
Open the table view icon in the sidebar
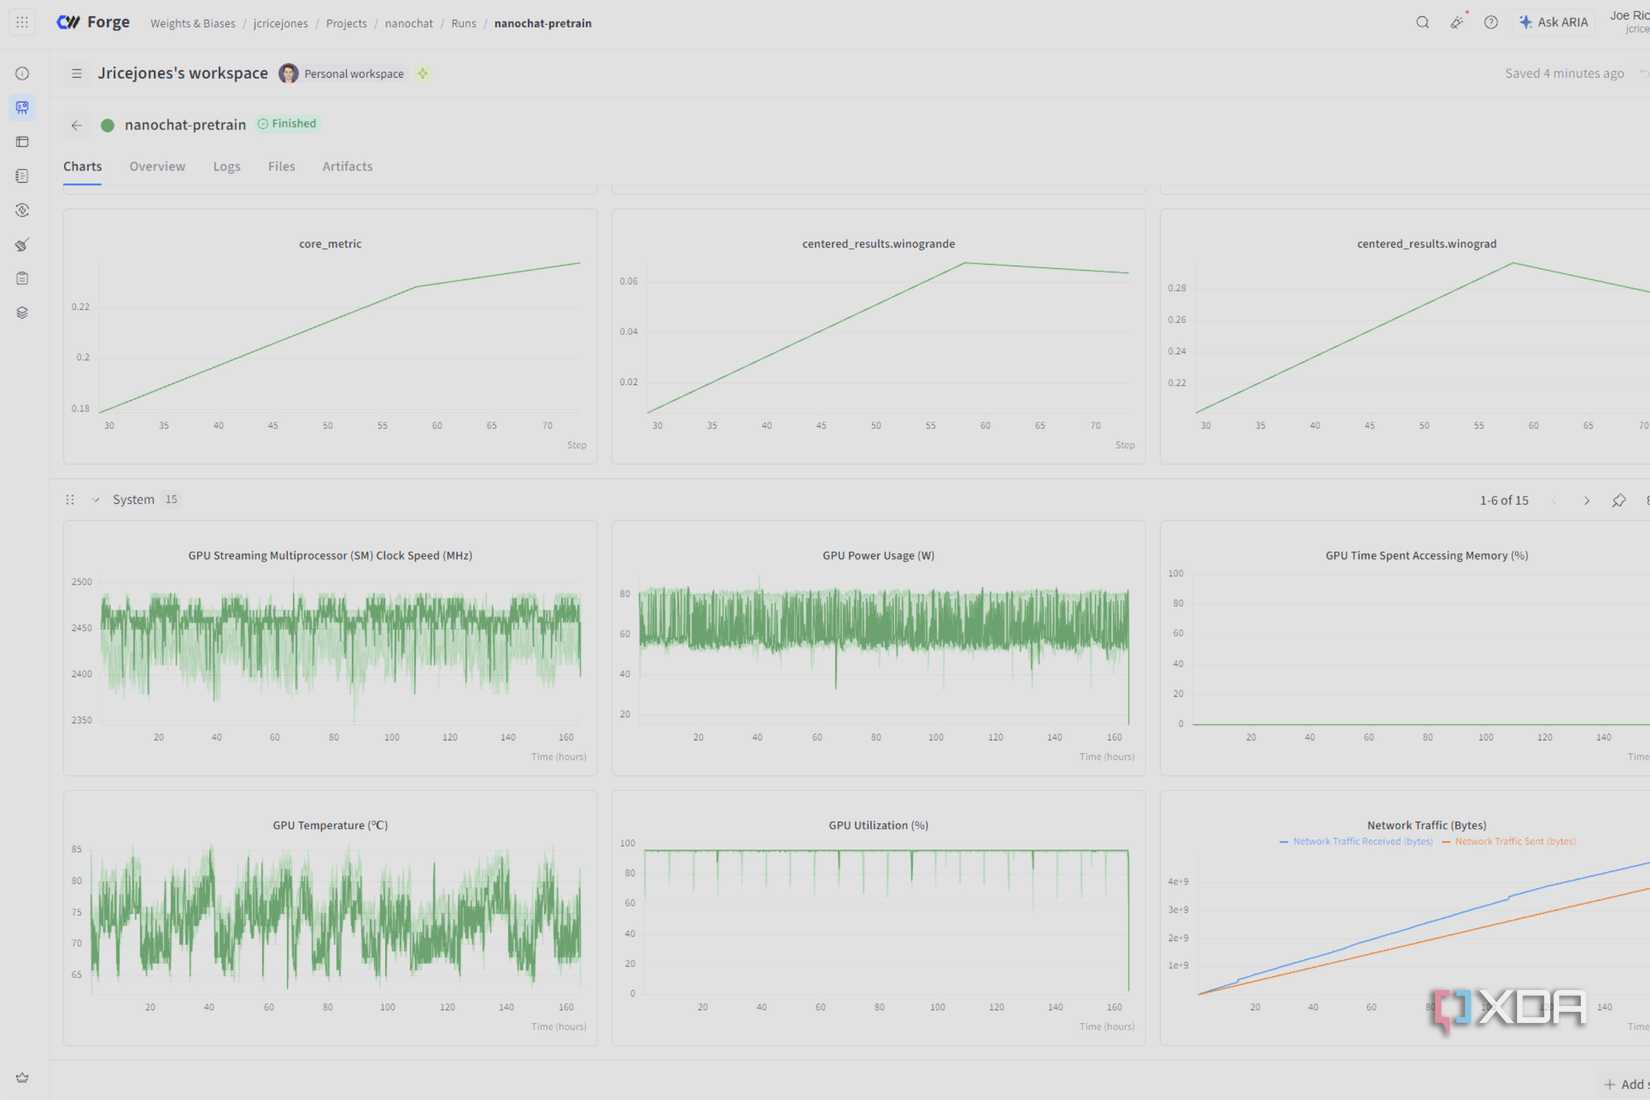[22, 142]
